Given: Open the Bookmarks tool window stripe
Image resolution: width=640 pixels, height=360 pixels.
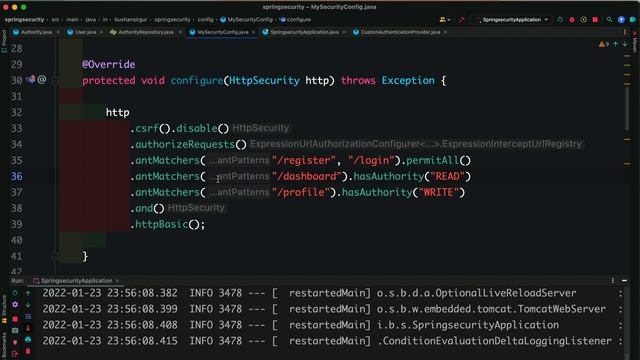Looking at the screenshot, I should click(x=4, y=345).
